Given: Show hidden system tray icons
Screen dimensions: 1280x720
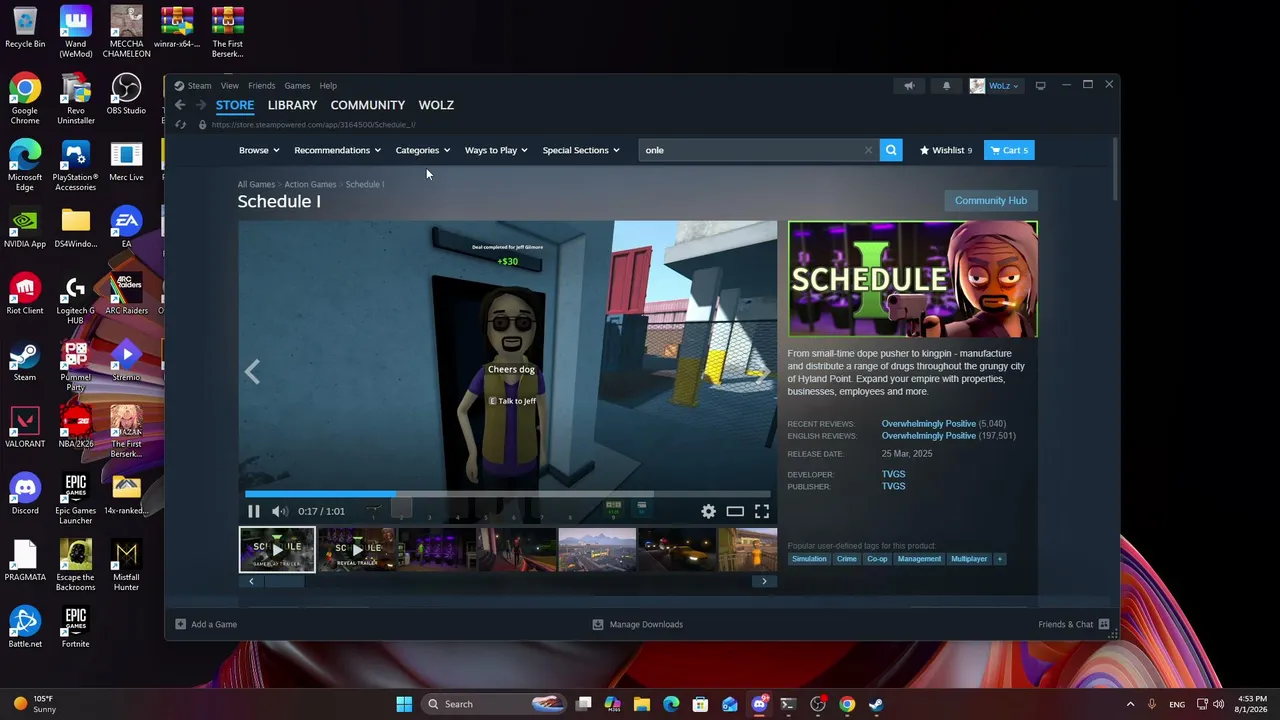Looking at the screenshot, I should (x=1130, y=704).
